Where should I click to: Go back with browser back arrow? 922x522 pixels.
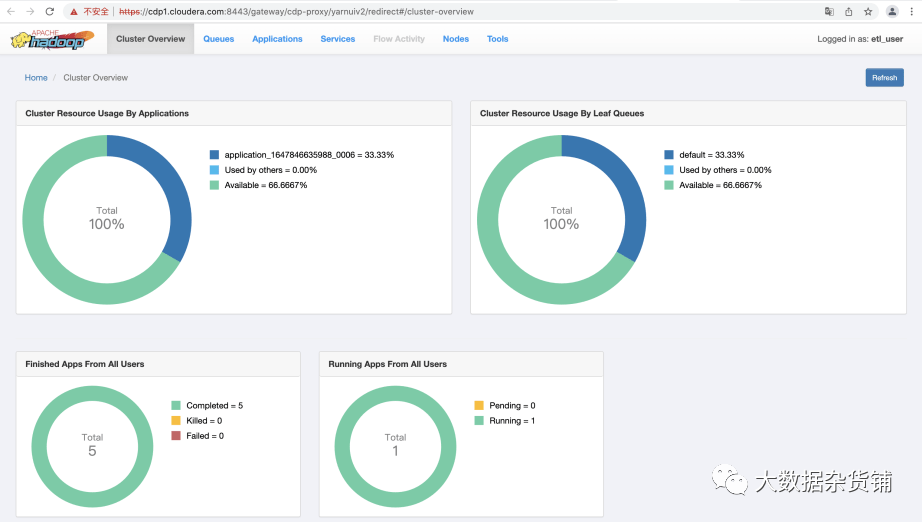coord(11,11)
